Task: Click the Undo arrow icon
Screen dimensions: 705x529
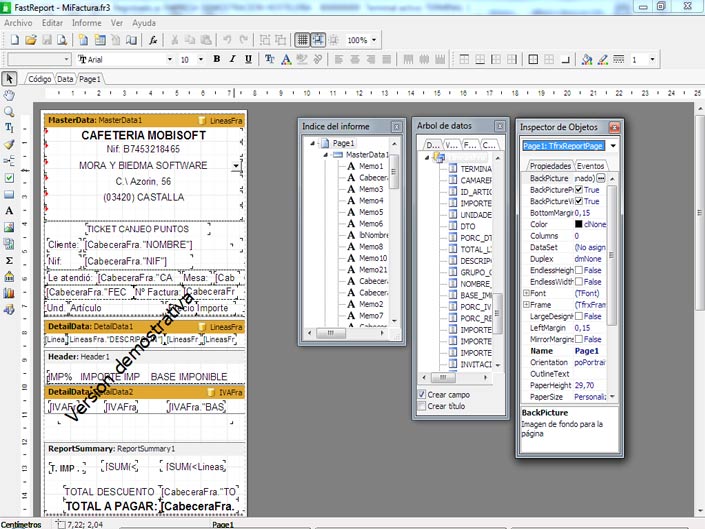Action: (x=228, y=40)
